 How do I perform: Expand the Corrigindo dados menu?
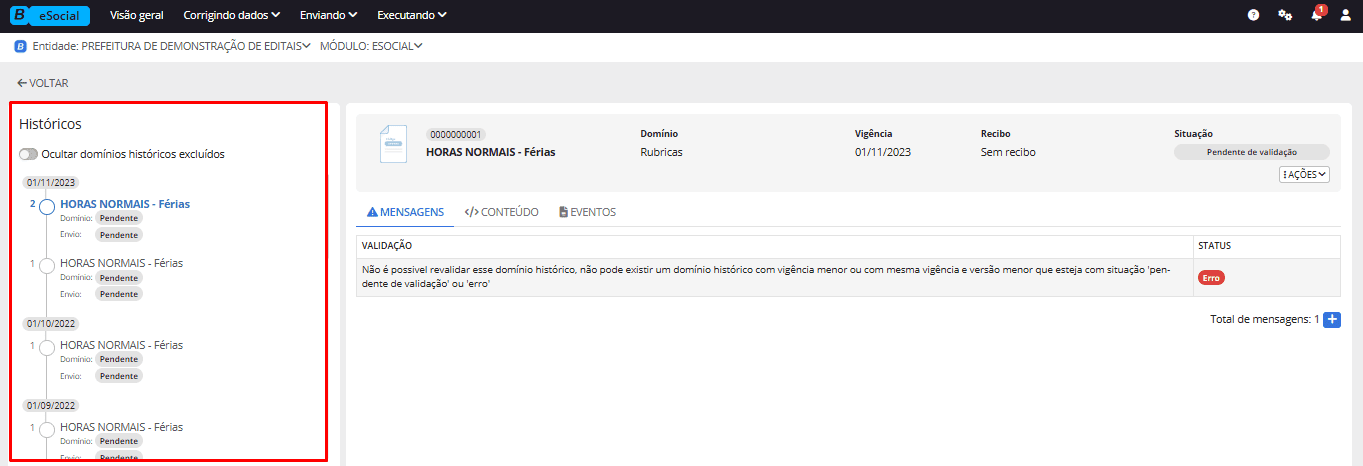pyautogui.click(x=232, y=16)
